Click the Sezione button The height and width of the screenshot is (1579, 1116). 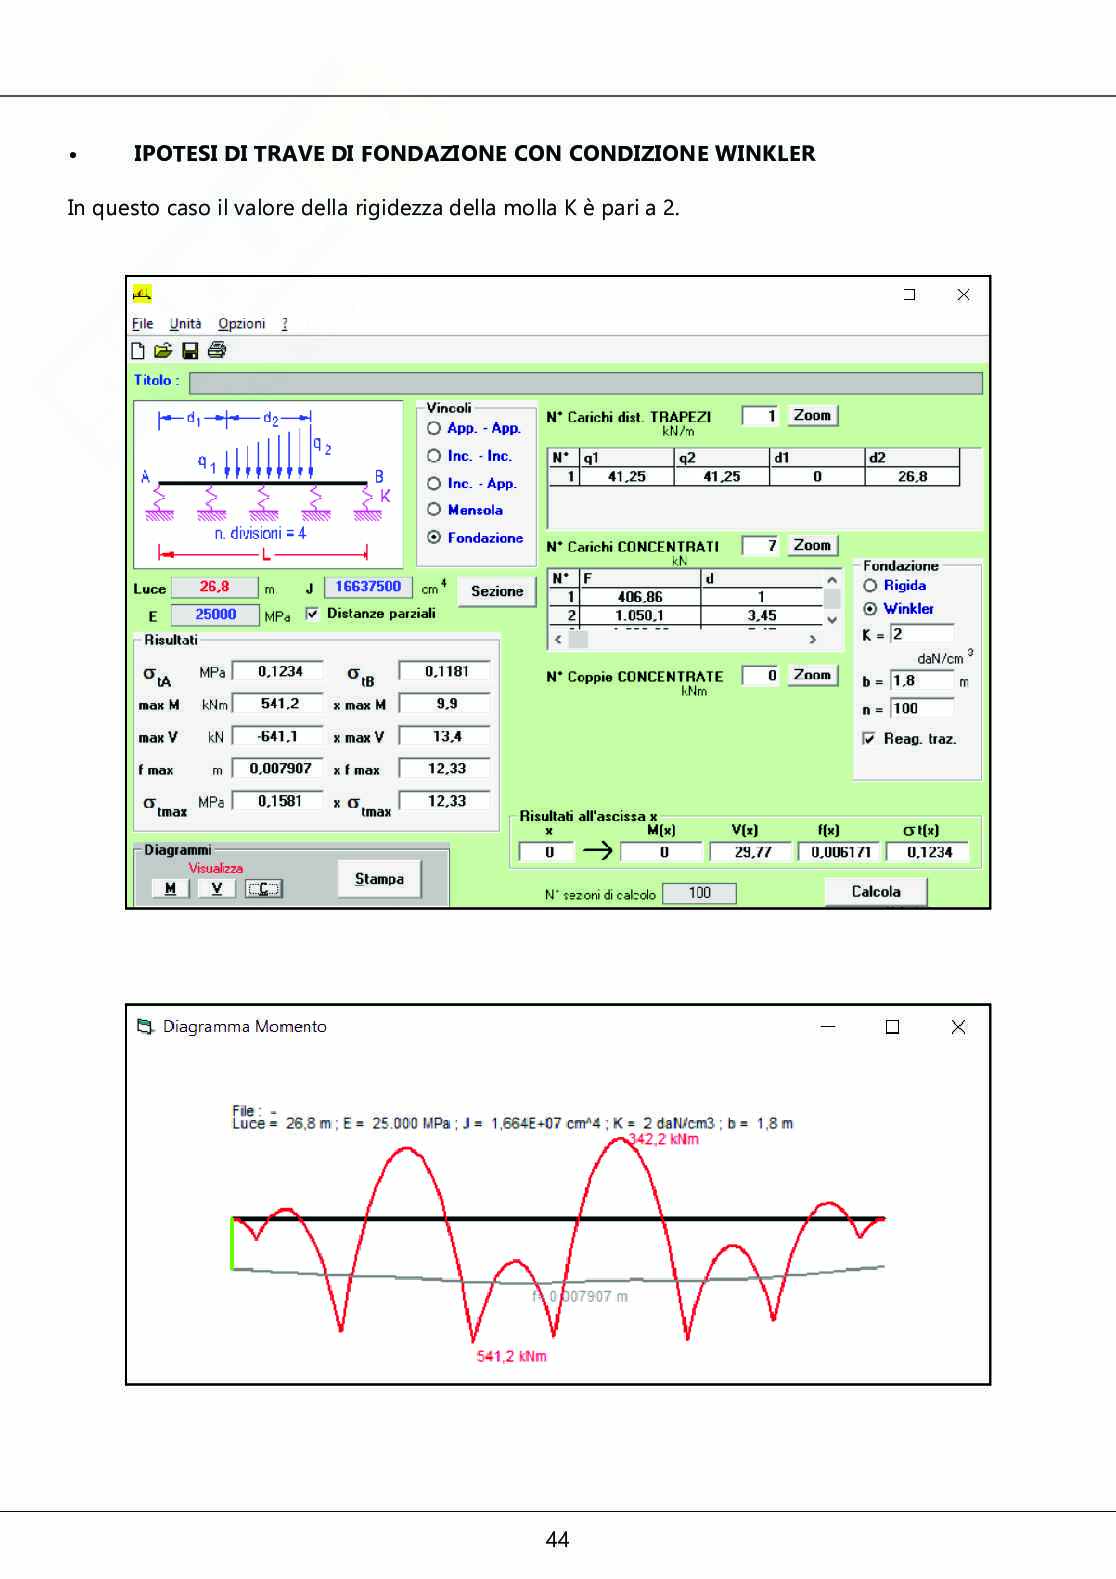(497, 591)
